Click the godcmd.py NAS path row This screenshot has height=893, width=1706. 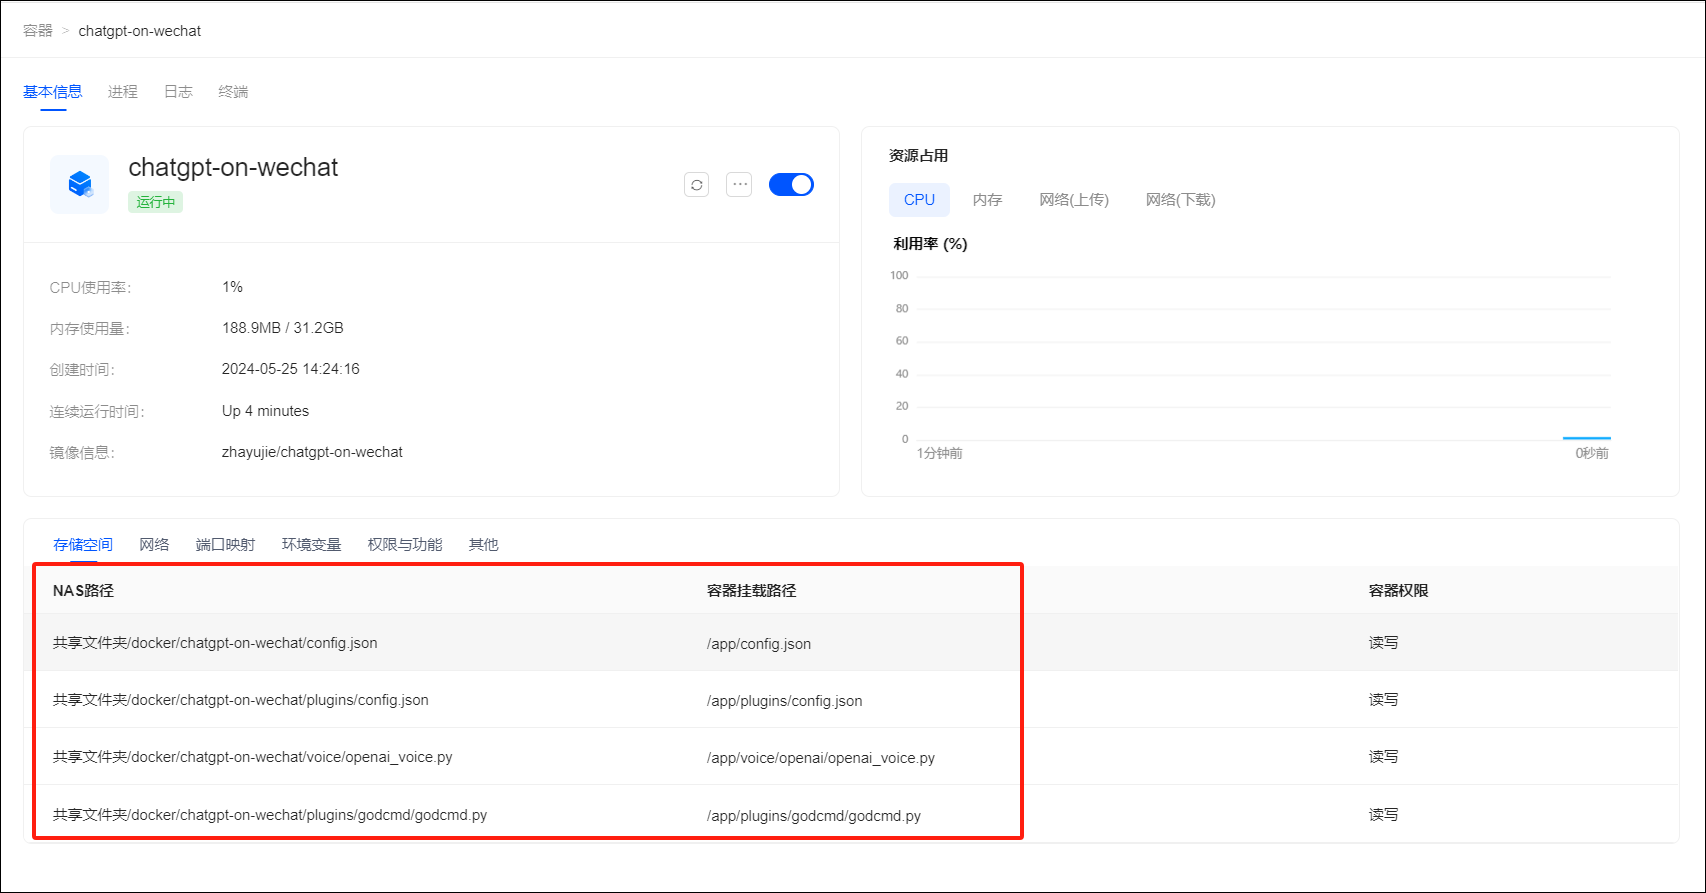(270, 815)
